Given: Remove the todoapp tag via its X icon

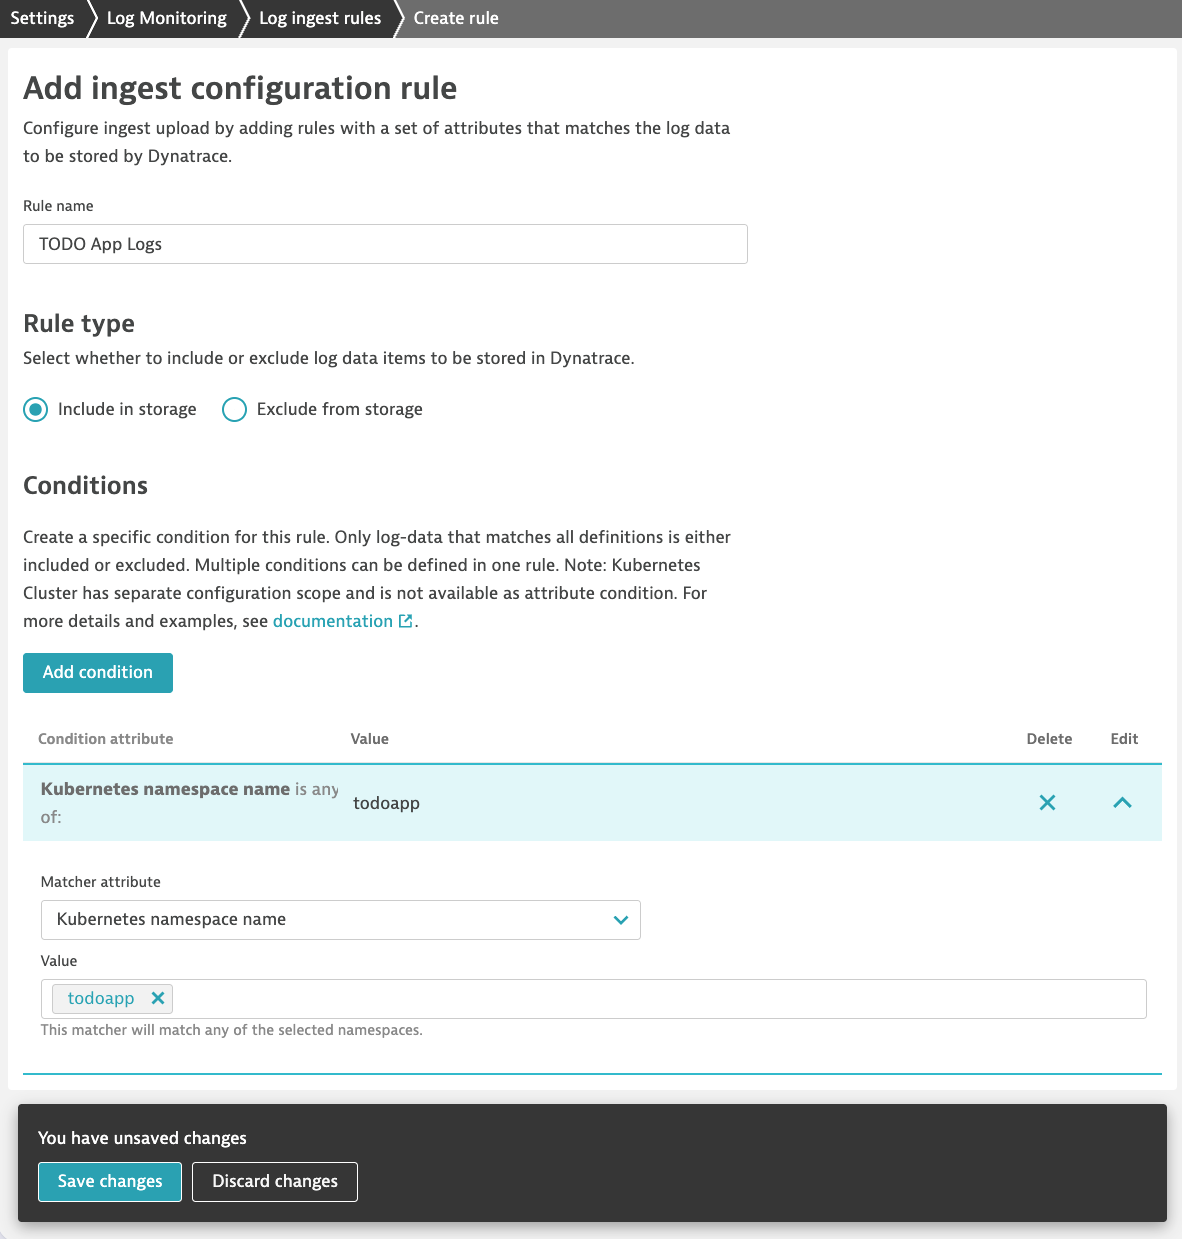Looking at the screenshot, I should 157,998.
